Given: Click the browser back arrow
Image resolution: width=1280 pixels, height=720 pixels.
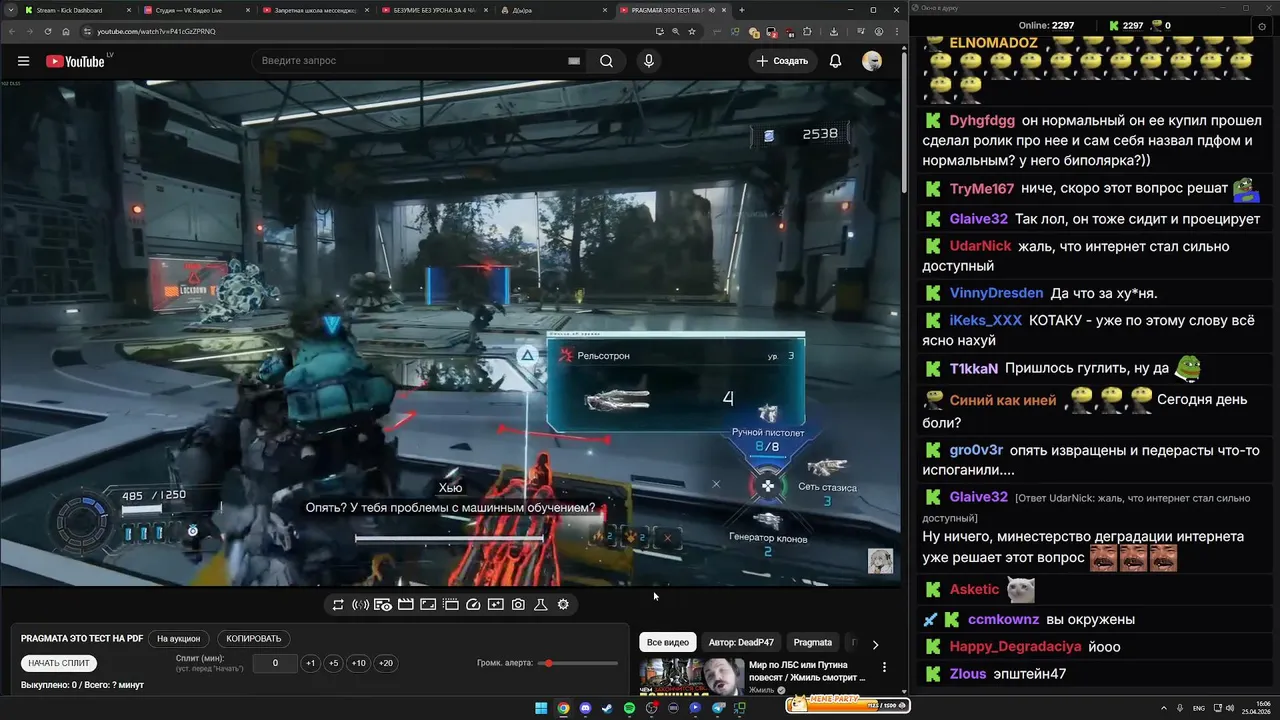Looking at the screenshot, I should tap(12, 31).
